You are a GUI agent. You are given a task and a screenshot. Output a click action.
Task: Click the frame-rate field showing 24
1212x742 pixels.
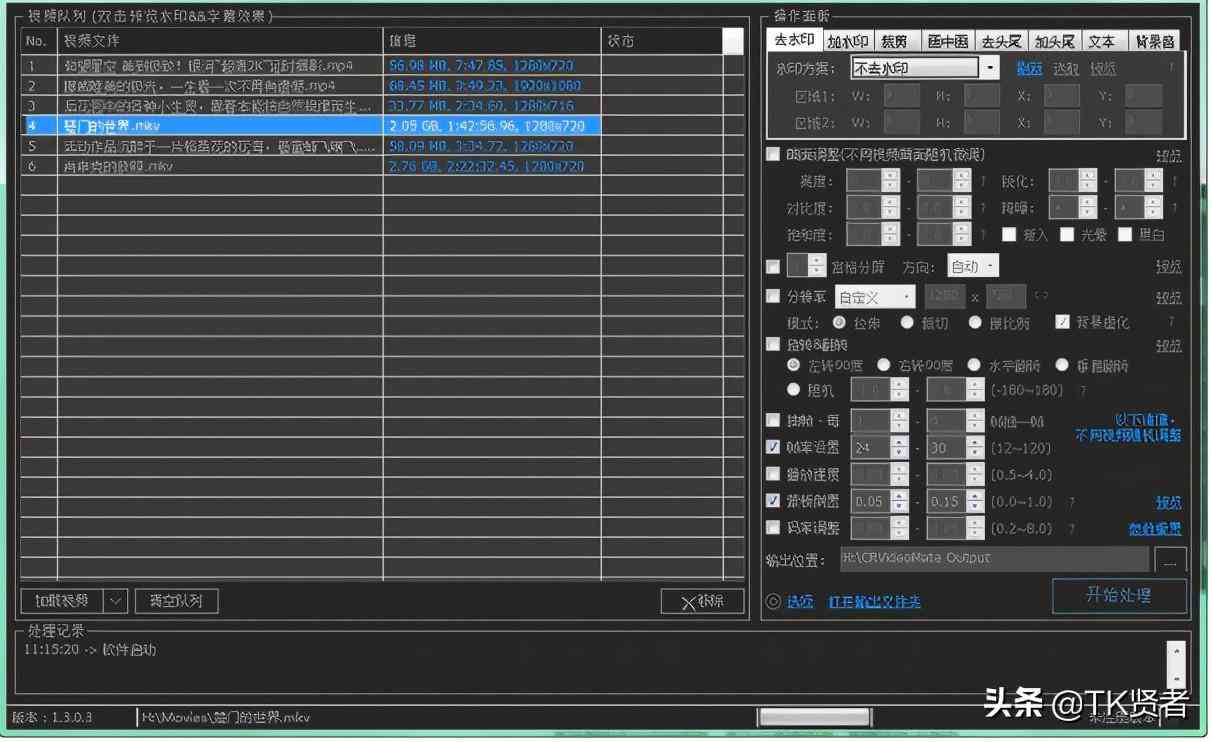pos(872,448)
